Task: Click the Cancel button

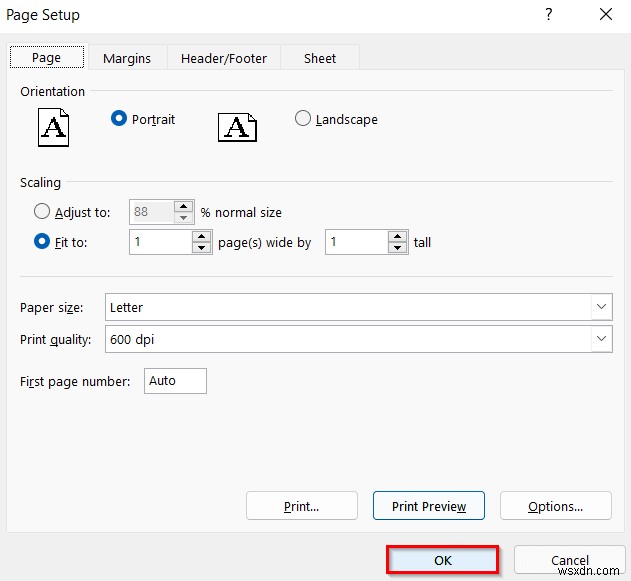Action: 569,560
